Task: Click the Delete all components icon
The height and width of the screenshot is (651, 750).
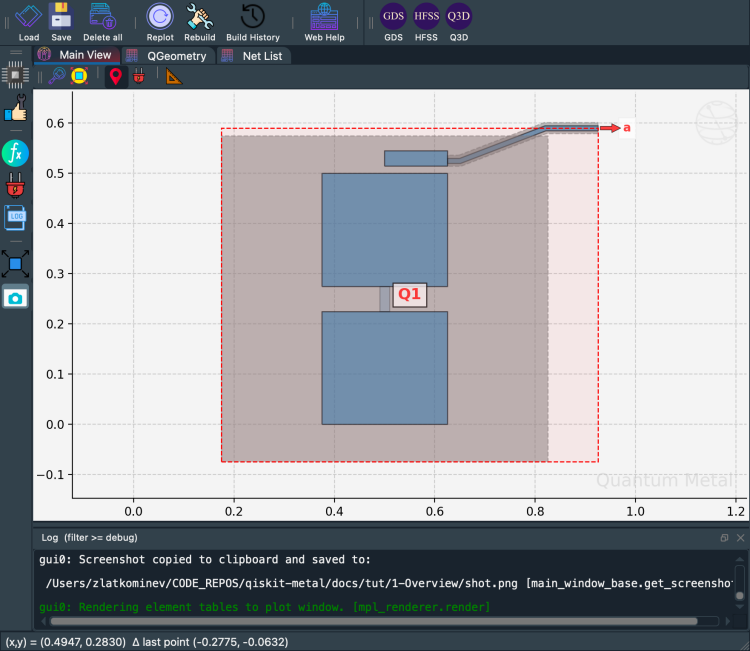Action: click(x=102, y=17)
